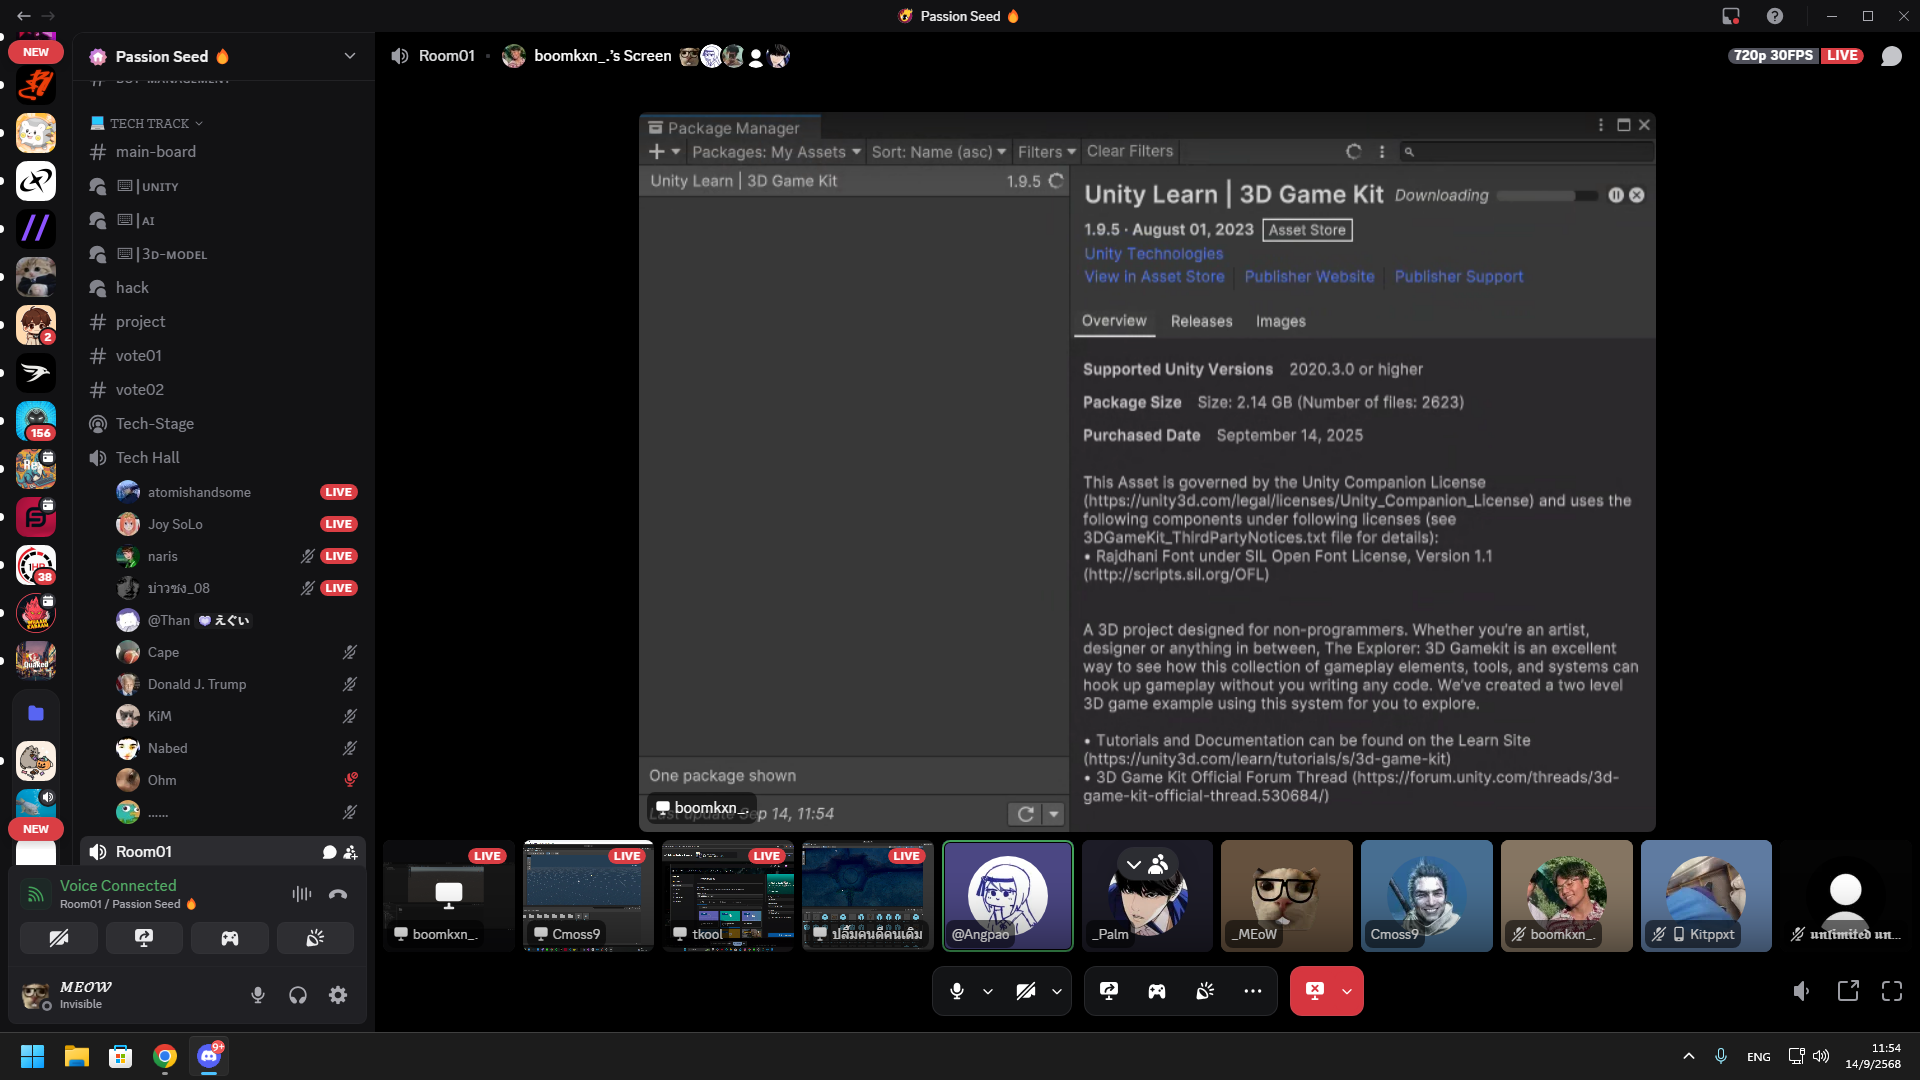Image resolution: width=1920 pixels, height=1080 pixels.
Task: Collapse the TECH TRACK category
Action: 150,123
